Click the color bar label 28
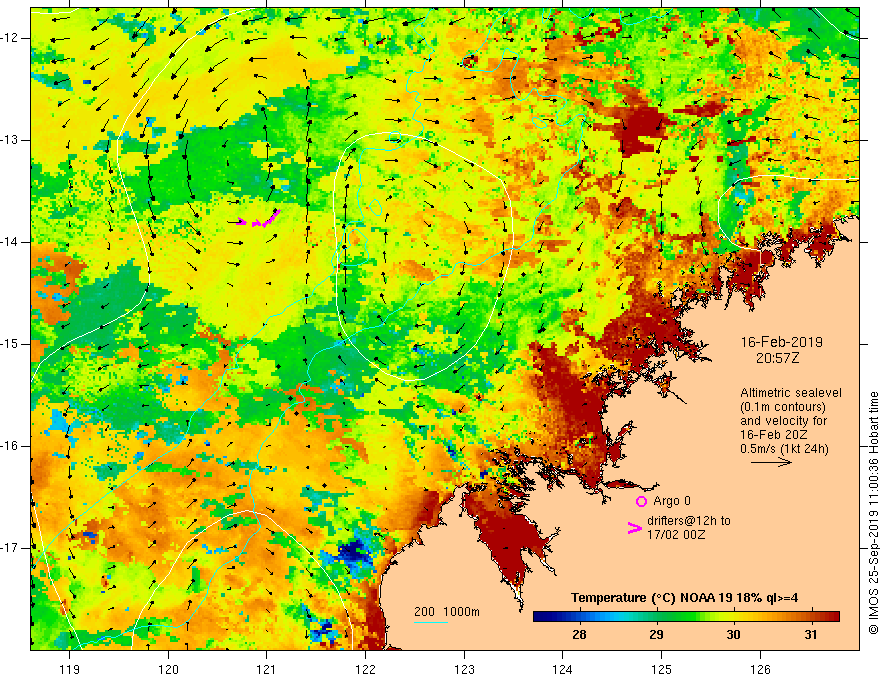The image size is (880, 680). 579,635
